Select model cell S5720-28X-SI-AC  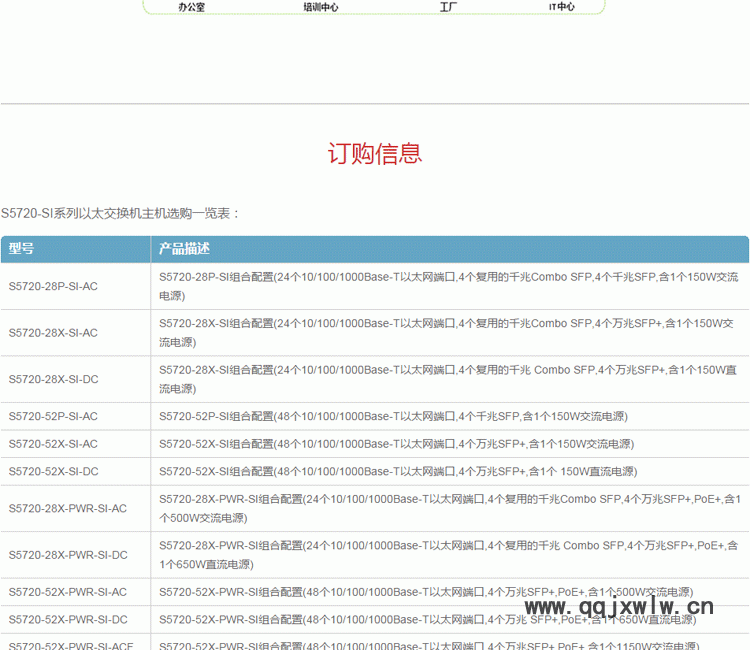[x=53, y=333]
